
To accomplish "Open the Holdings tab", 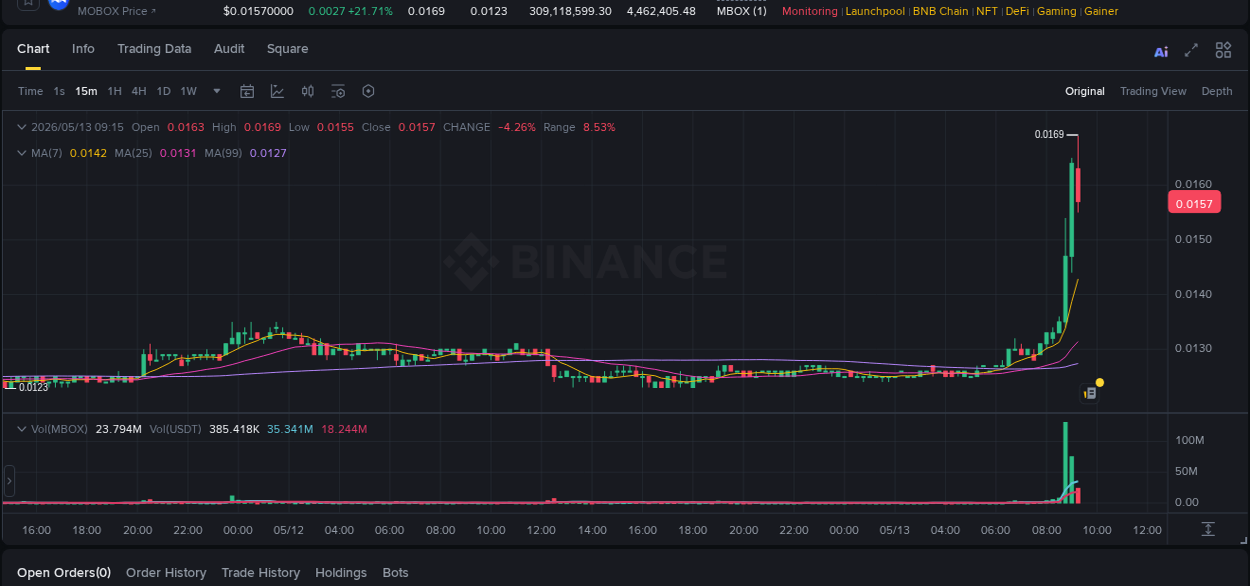I will pyautogui.click(x=341, y=573).
